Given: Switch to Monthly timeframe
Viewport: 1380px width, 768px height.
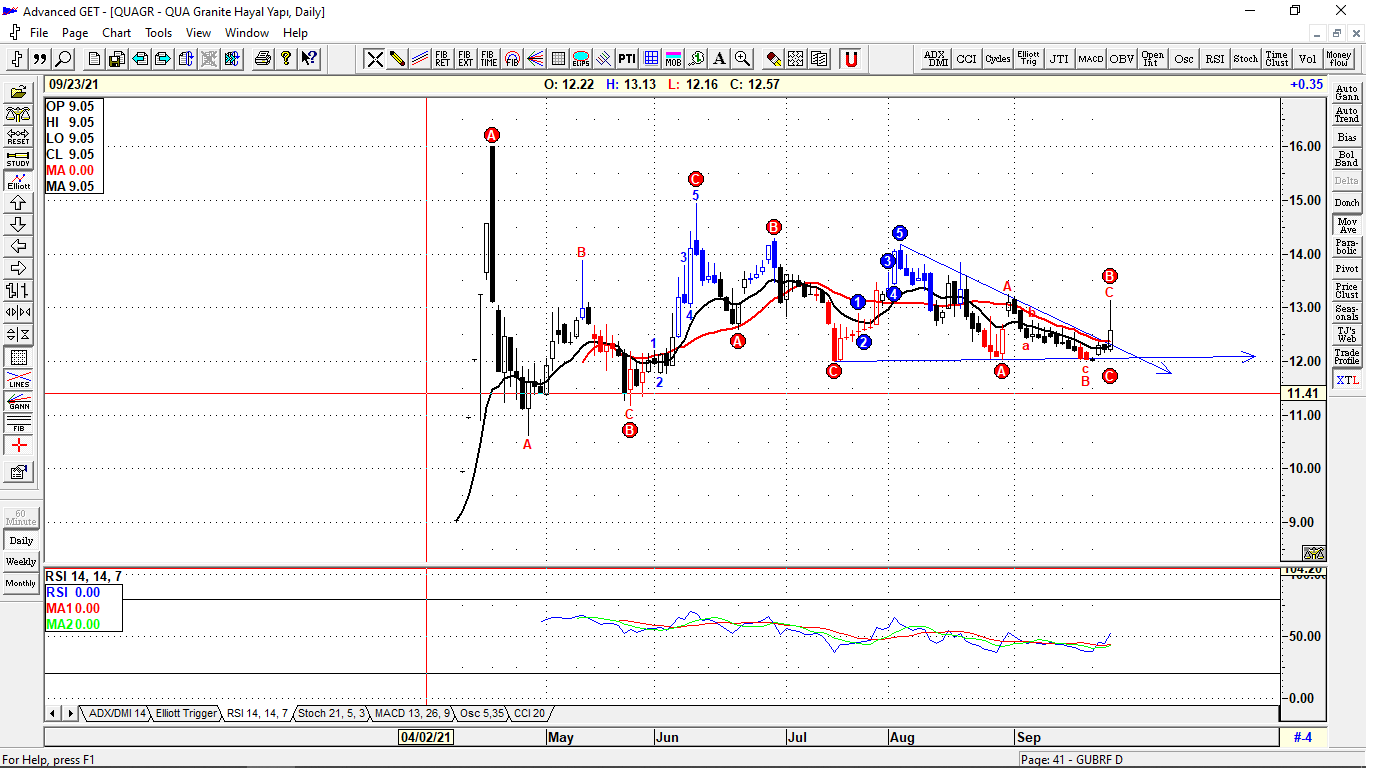Looking at the screenshot, I should [x=21, y=584].
